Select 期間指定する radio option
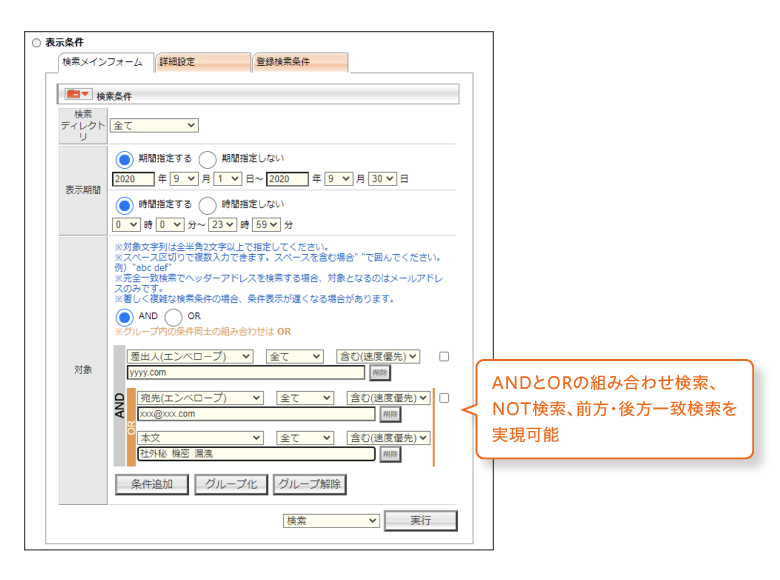Screen dimensions: 780x580 coord(124,159)
